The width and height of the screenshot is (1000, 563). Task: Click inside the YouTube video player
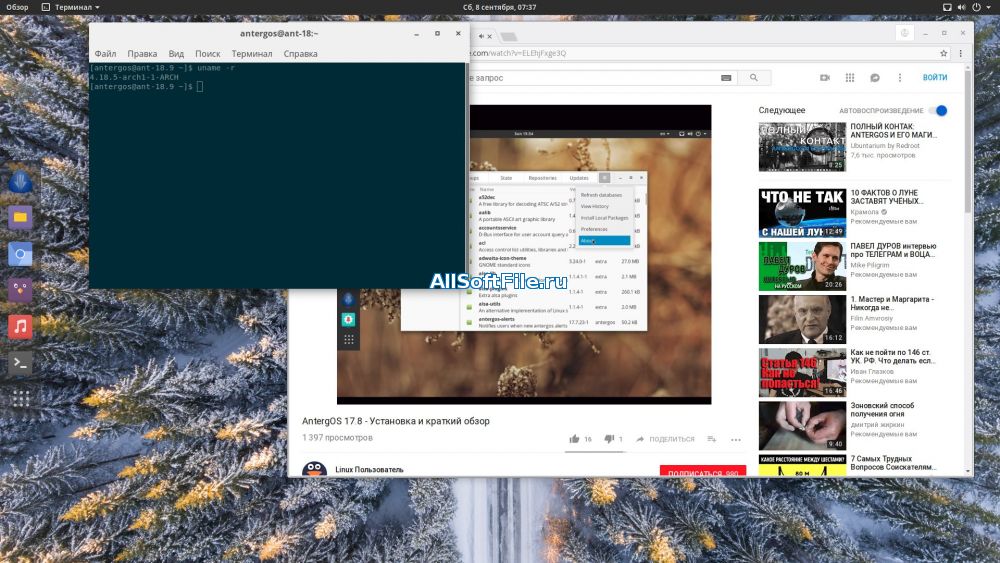(524, 254)
